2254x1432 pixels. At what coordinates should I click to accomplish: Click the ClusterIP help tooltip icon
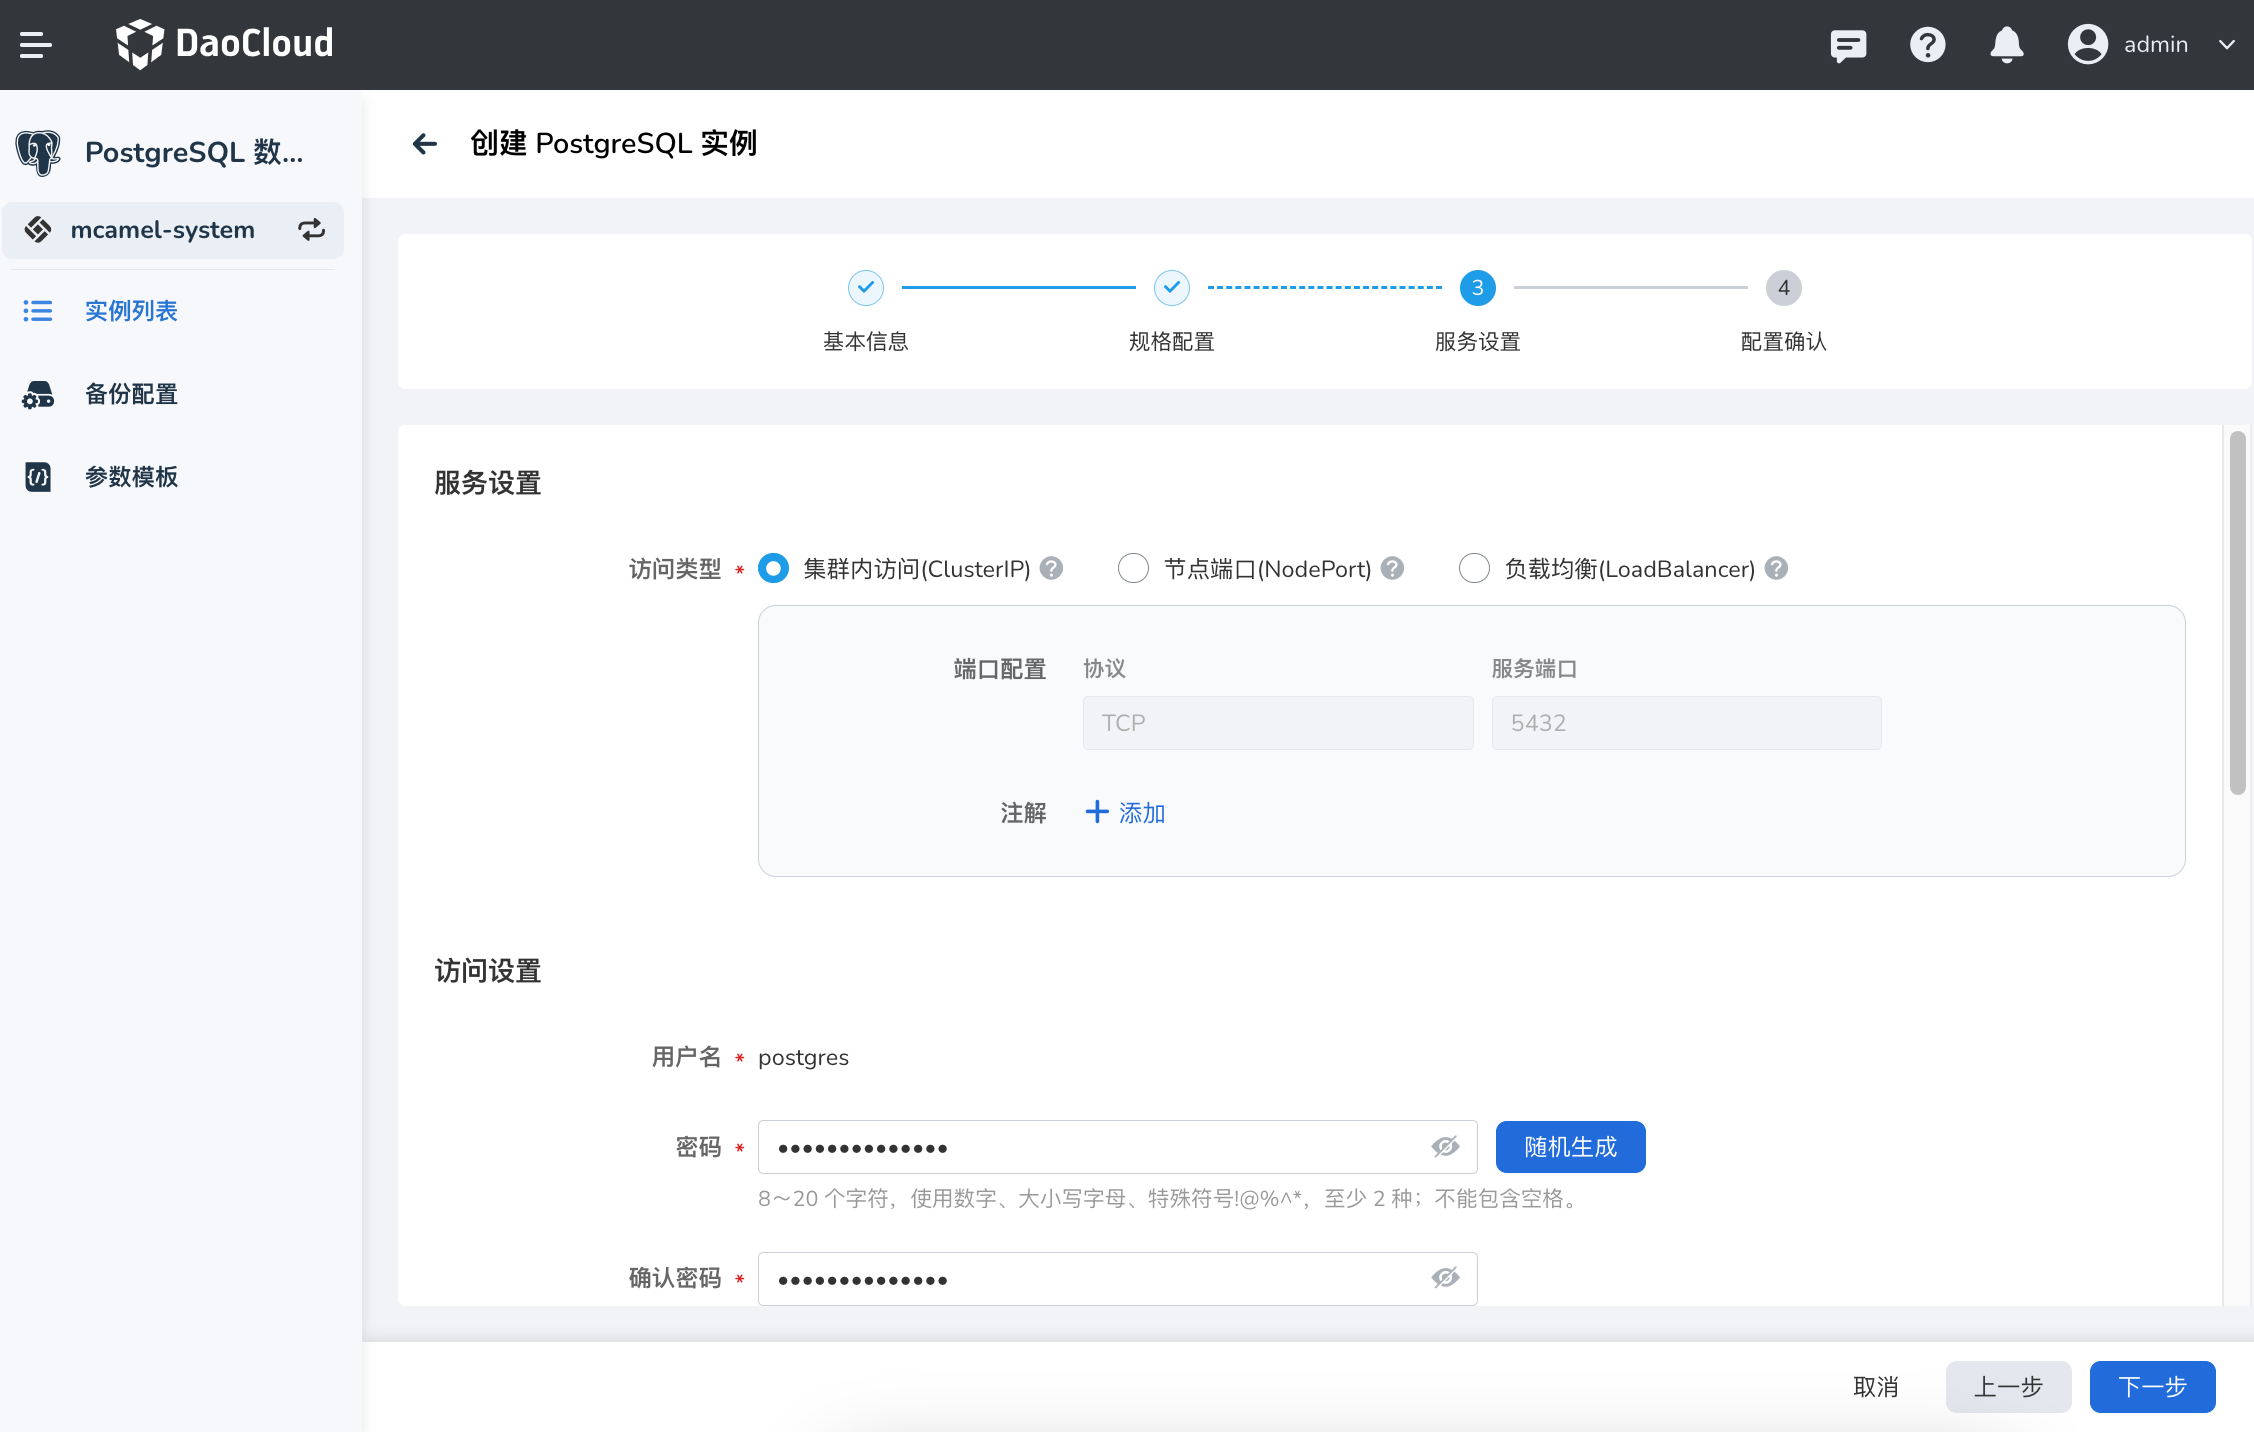coord(1051,568)
